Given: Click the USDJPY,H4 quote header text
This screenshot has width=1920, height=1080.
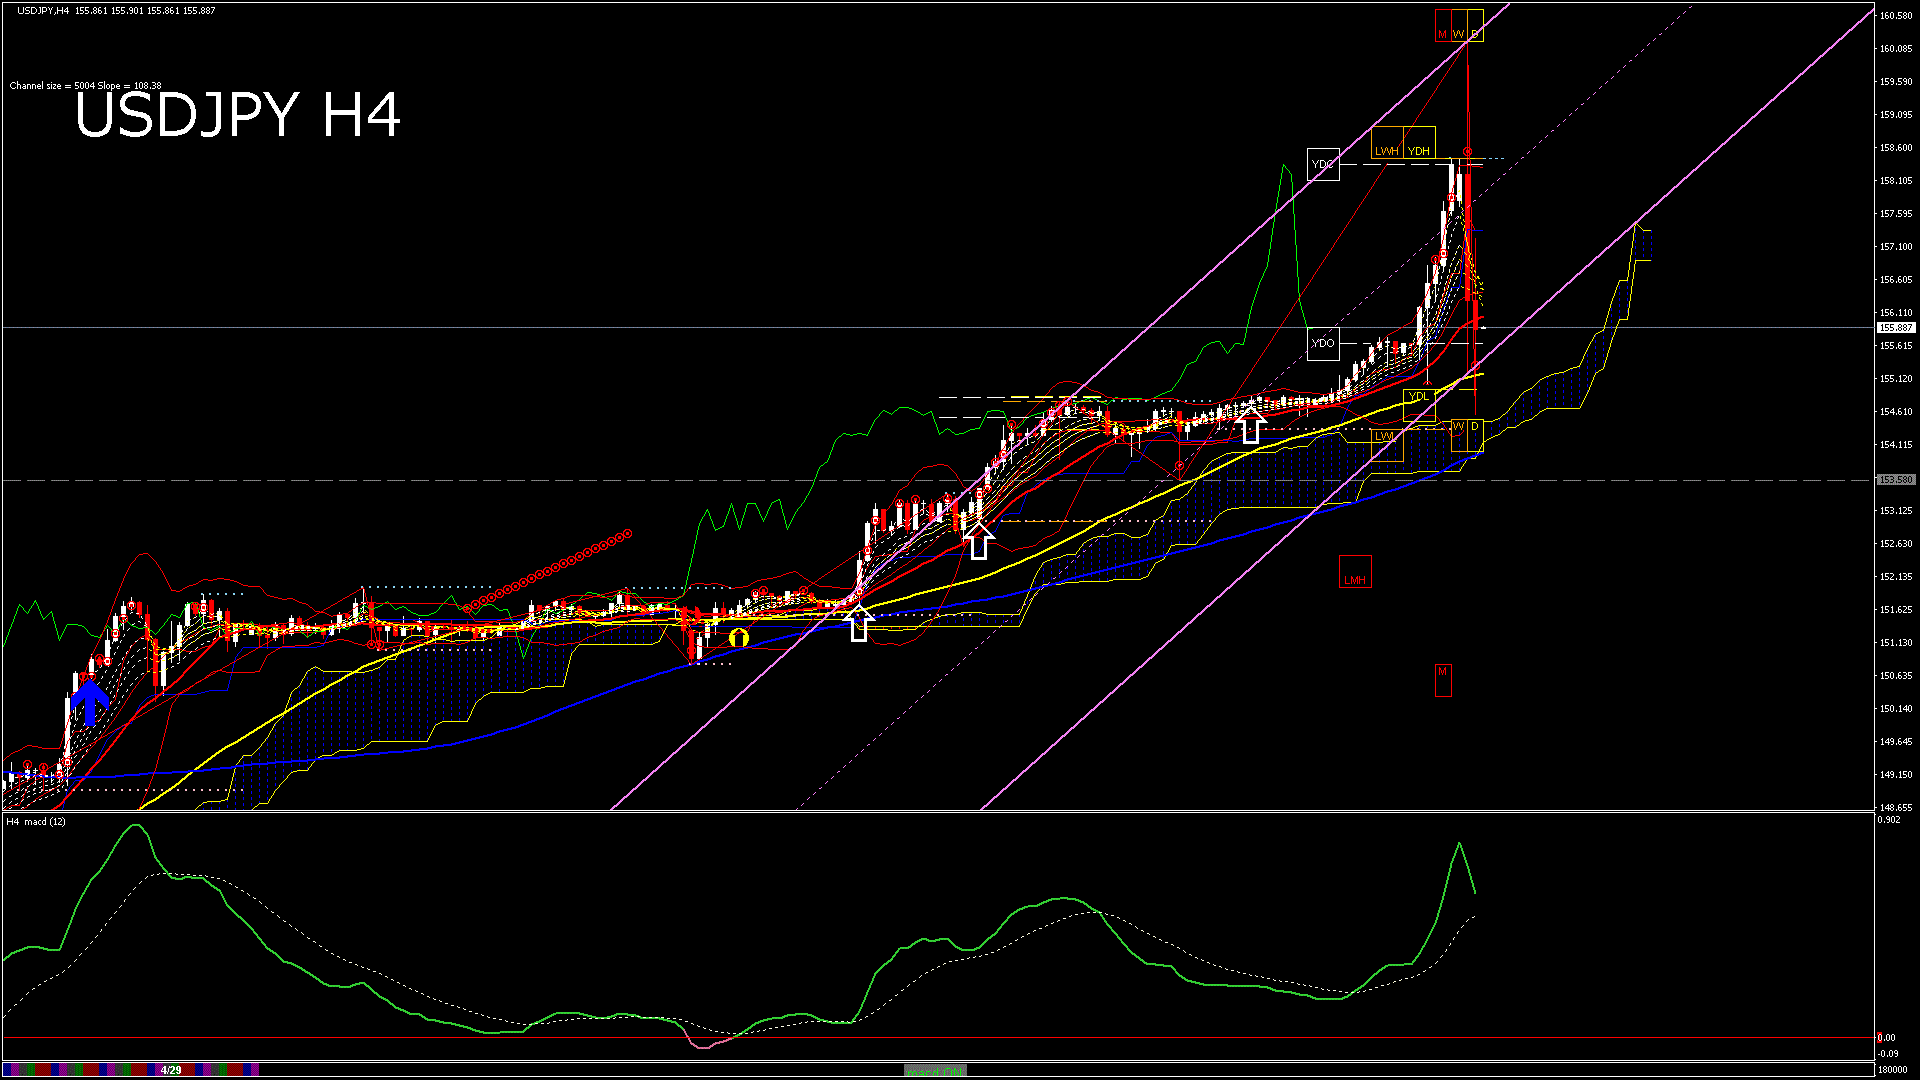Looking at the screenshot, I should [x=116, y=11].
